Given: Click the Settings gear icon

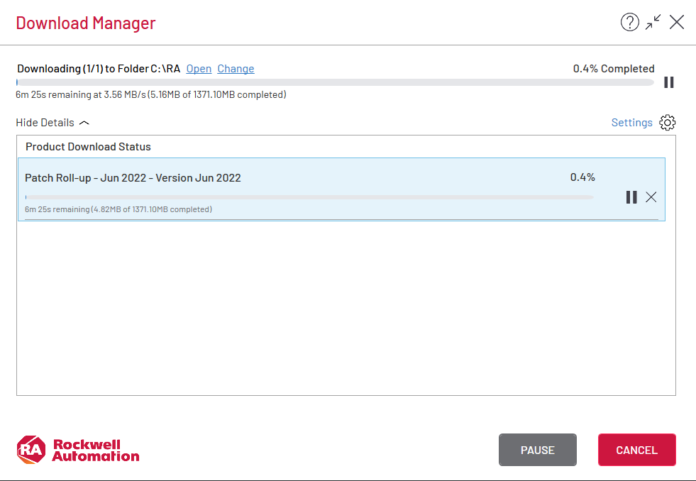Looking at the screenshot, I should [x=668, y=122].
